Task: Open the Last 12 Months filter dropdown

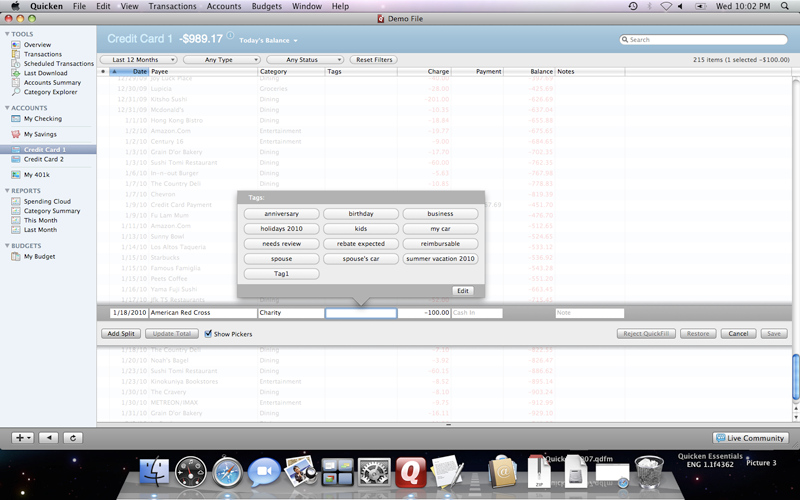Action: click(x=138, y=60)
